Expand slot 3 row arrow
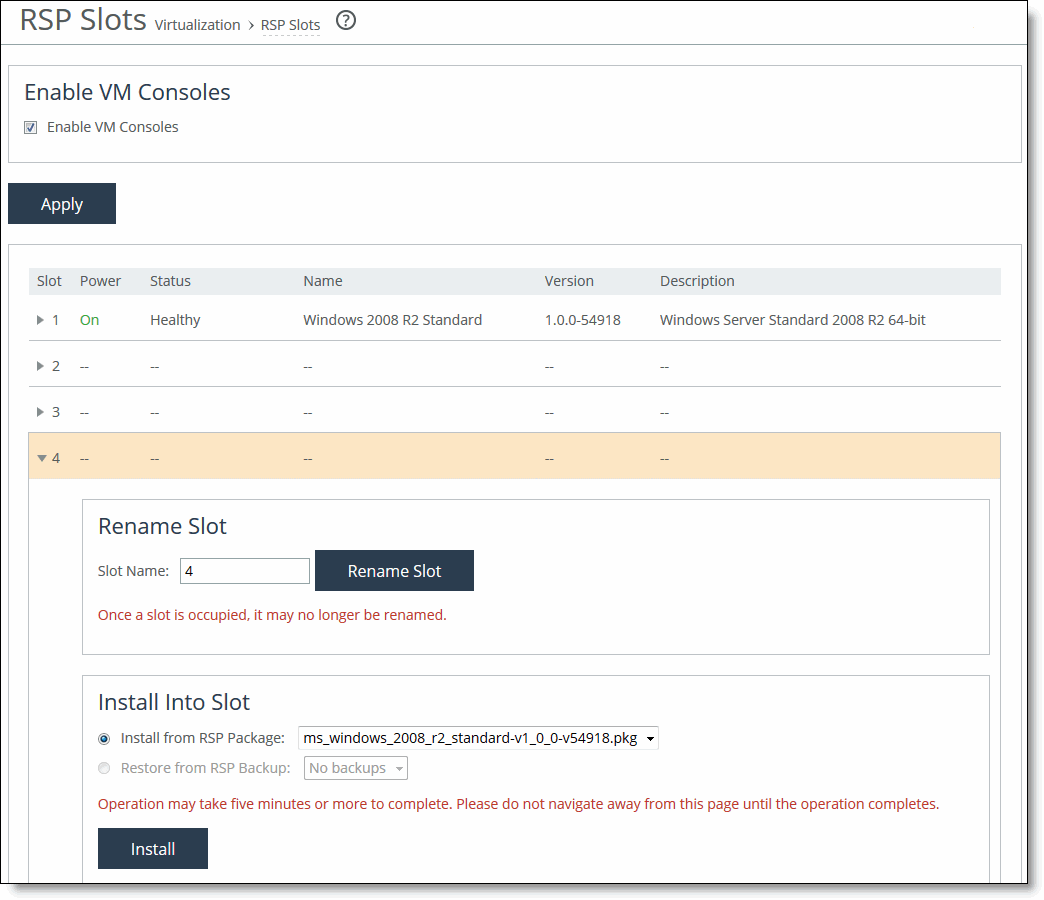The image size is (1044, 900). point(40,412)
